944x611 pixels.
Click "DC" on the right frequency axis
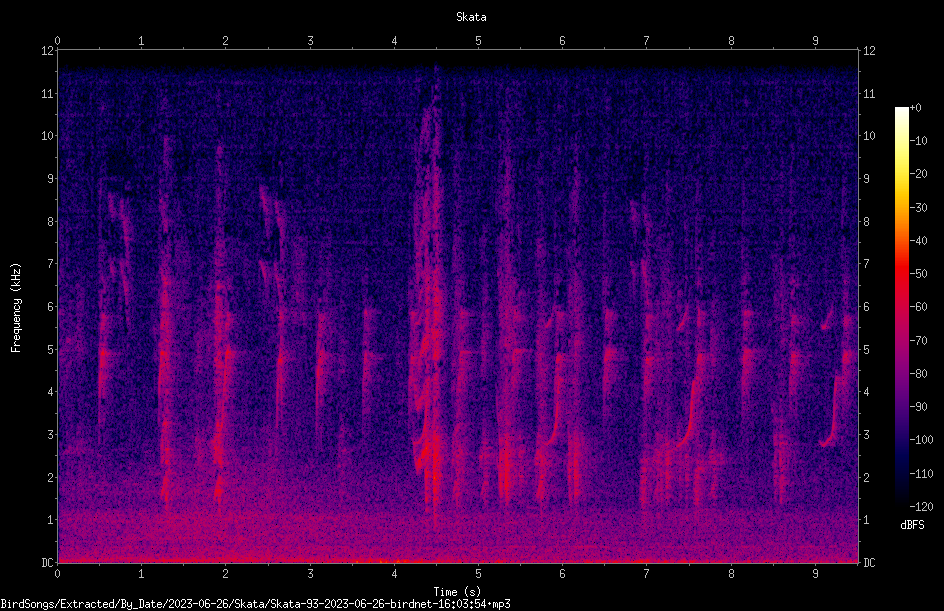(x=869, y=563)
